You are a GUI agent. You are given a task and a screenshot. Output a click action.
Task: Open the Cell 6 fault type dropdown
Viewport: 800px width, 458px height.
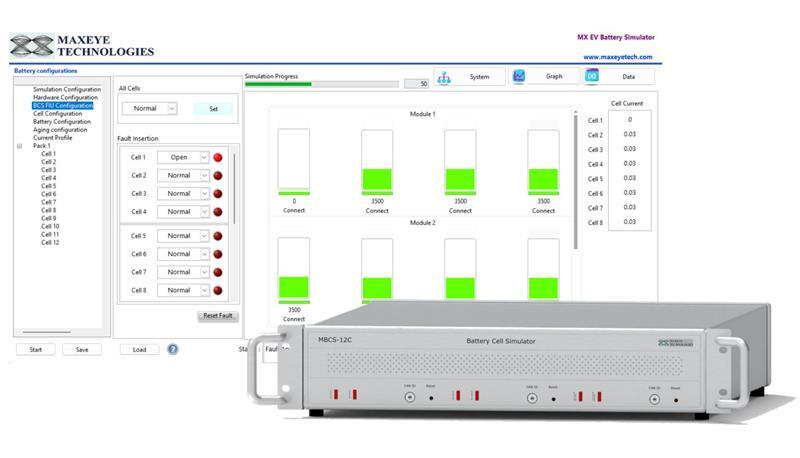click(x=183, y=254)
